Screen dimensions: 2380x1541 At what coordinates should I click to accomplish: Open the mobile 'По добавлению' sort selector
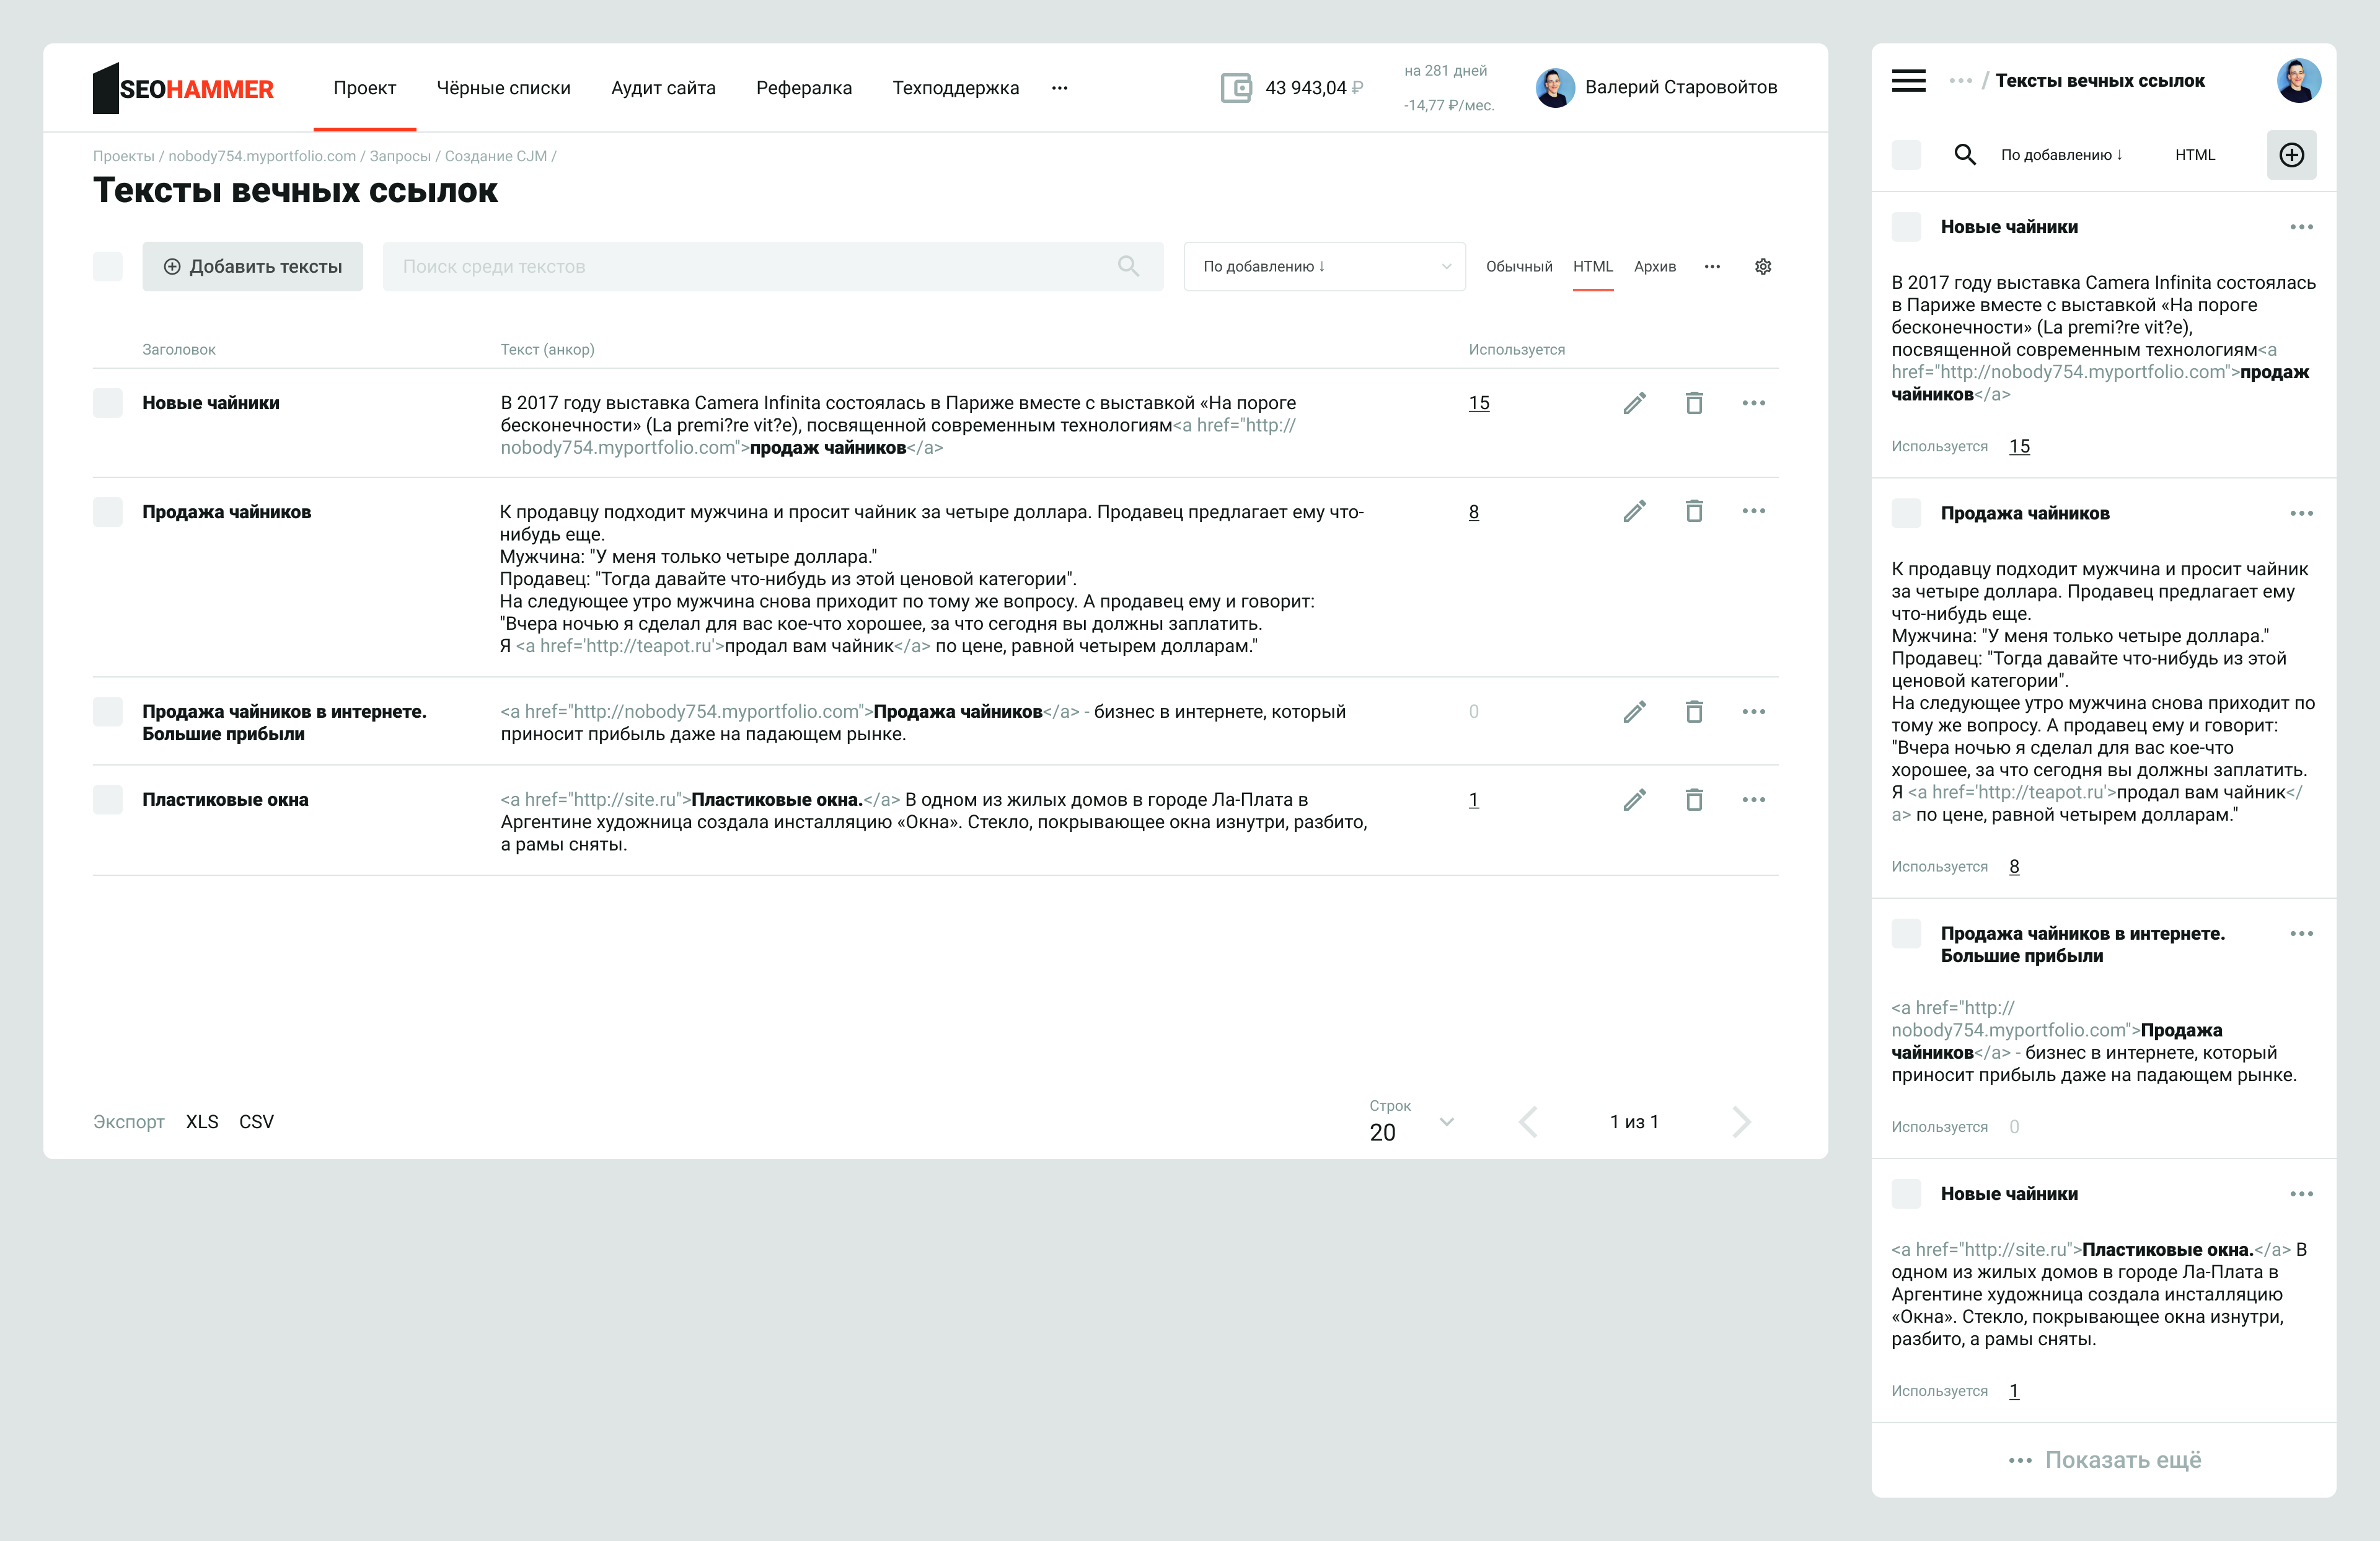pyautogui.click(x=2061, y=155)
